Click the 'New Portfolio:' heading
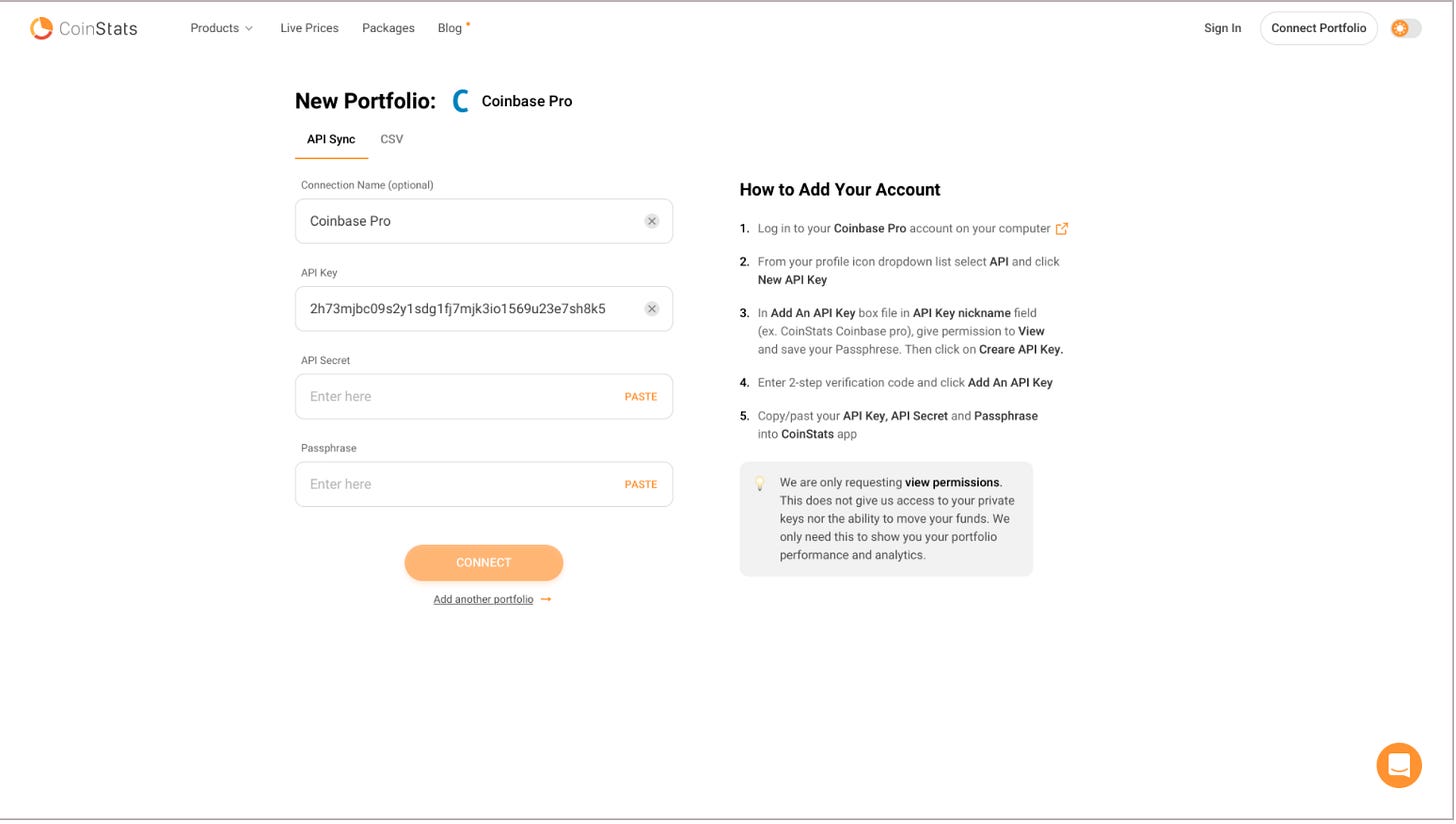This screenshot has height=824, width=1456. [365, 101]
